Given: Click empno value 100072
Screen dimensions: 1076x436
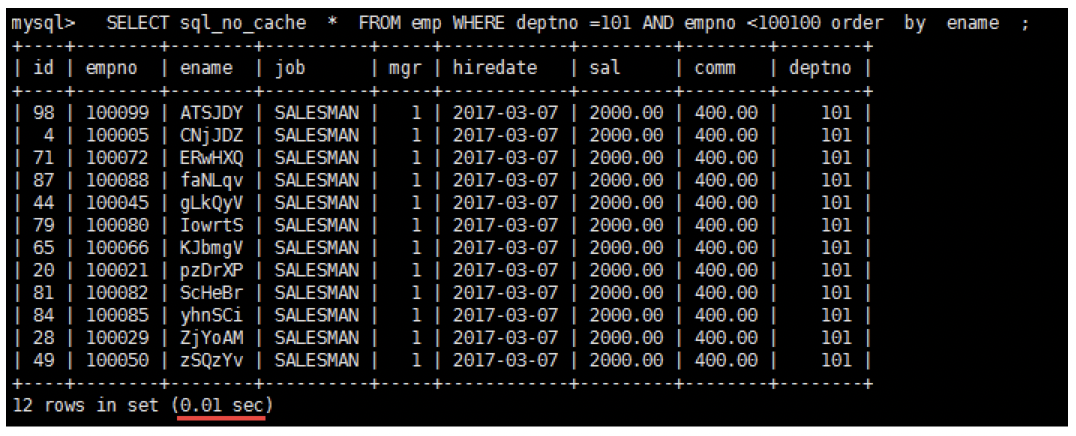Looking at the screenshot, I should 117,158.
